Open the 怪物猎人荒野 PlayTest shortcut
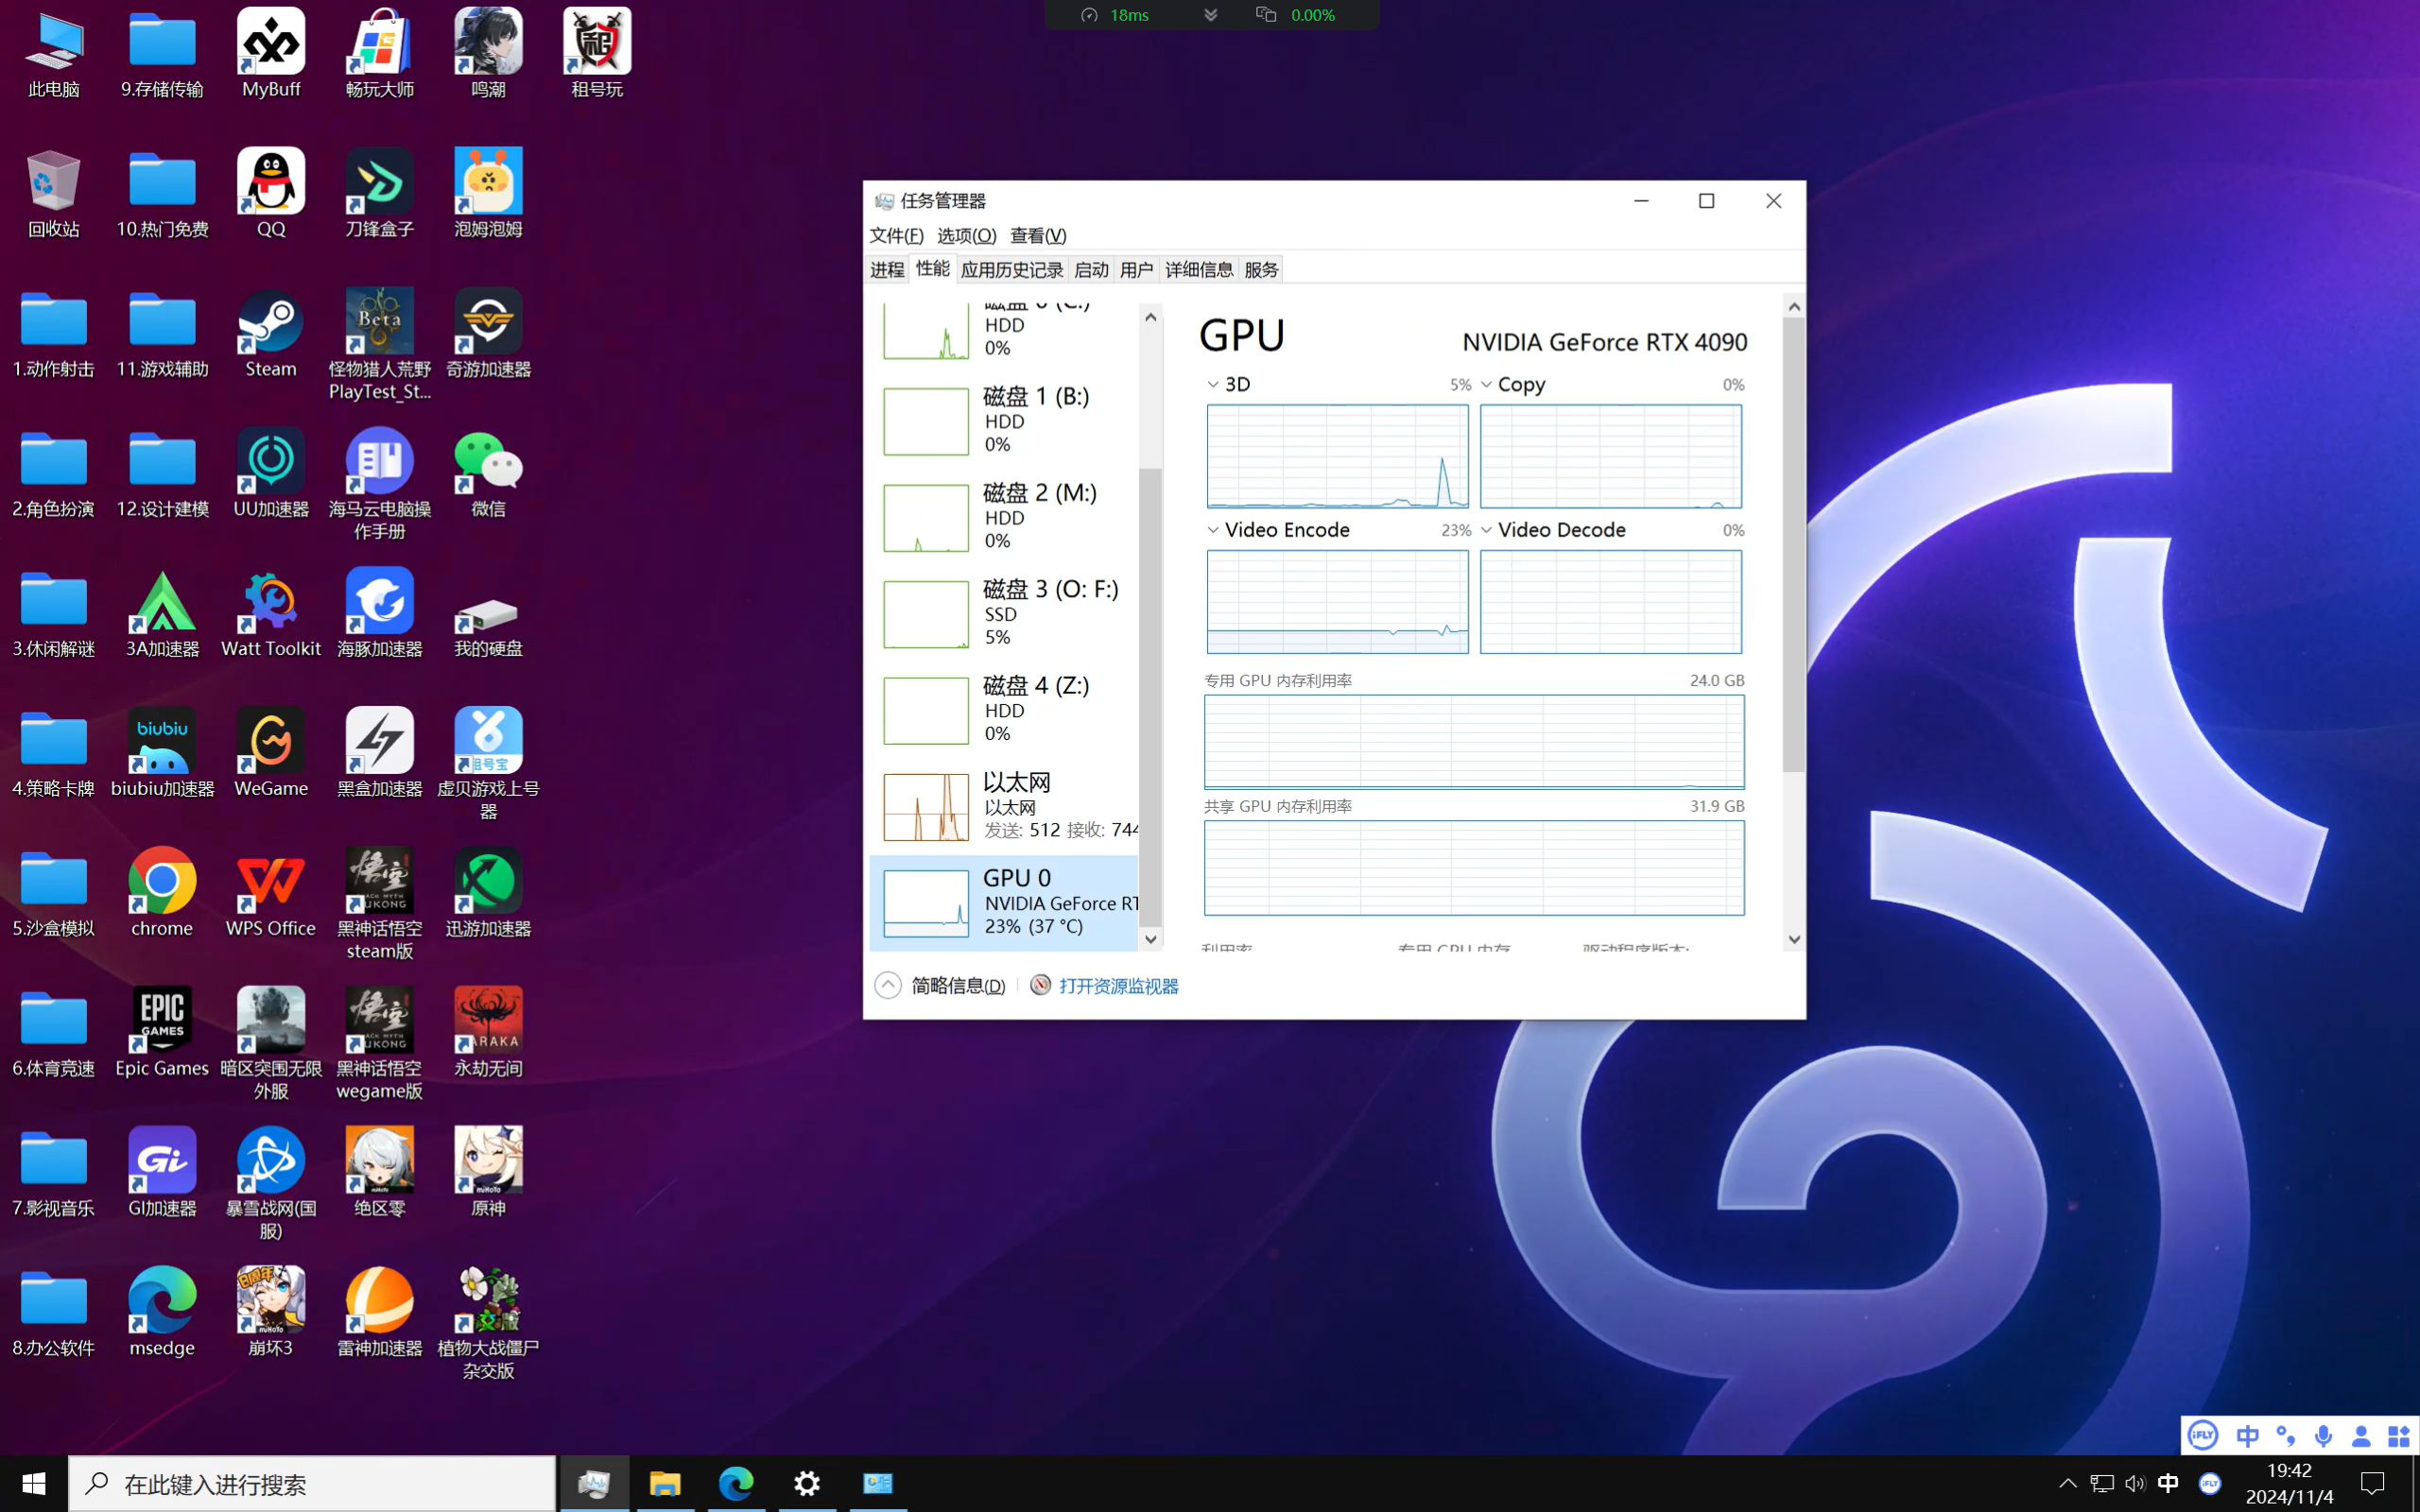Image resolution: width=2420 pixels, height=1512 pixels. [380, 344]
